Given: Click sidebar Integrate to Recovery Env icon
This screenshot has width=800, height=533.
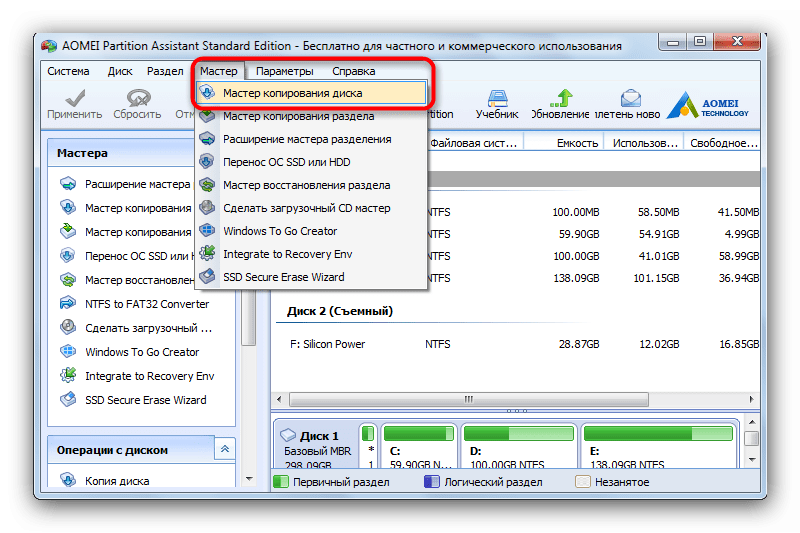Looking at the screenshot, I should click(x=68, y=375).
